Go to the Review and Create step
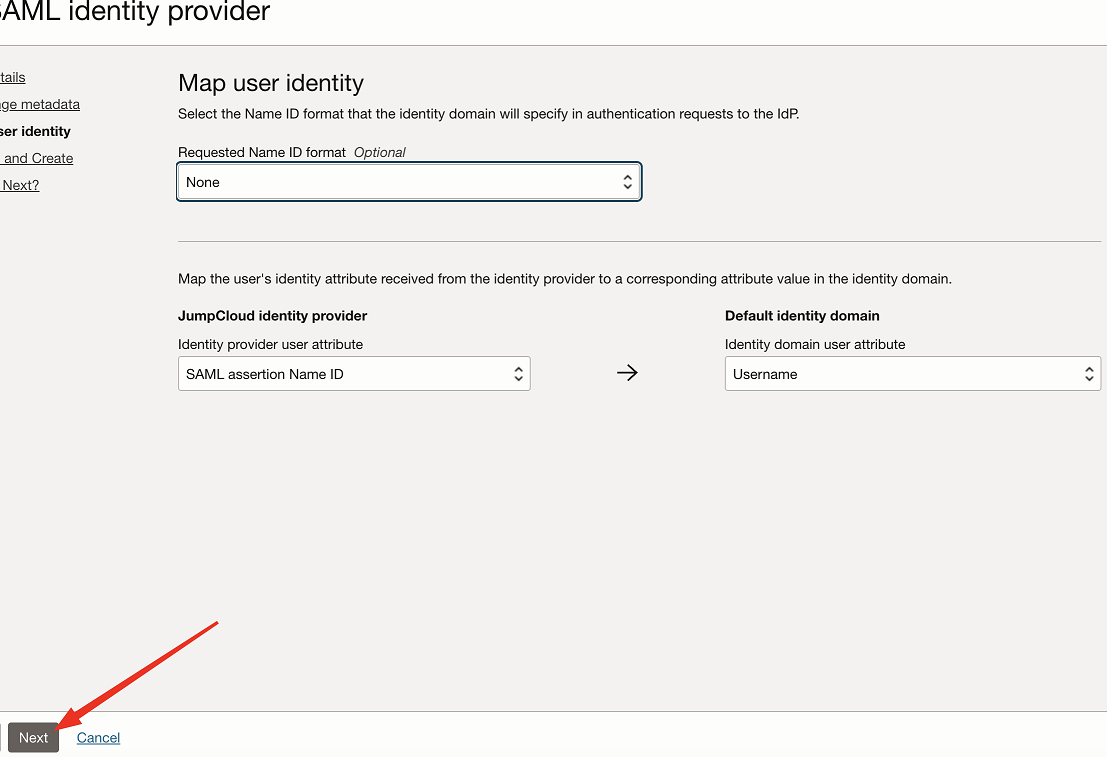Viewport: 1107px width, 757px height. (x=37, y=158)
